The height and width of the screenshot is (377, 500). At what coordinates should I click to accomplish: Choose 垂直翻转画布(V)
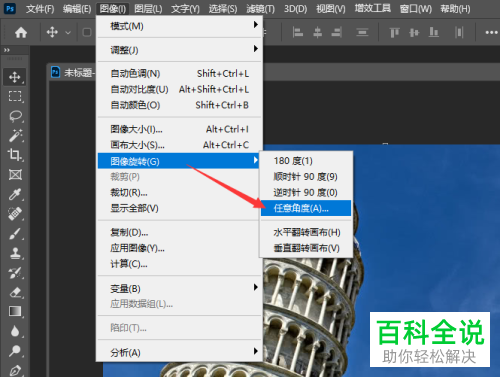coord(306,248)
